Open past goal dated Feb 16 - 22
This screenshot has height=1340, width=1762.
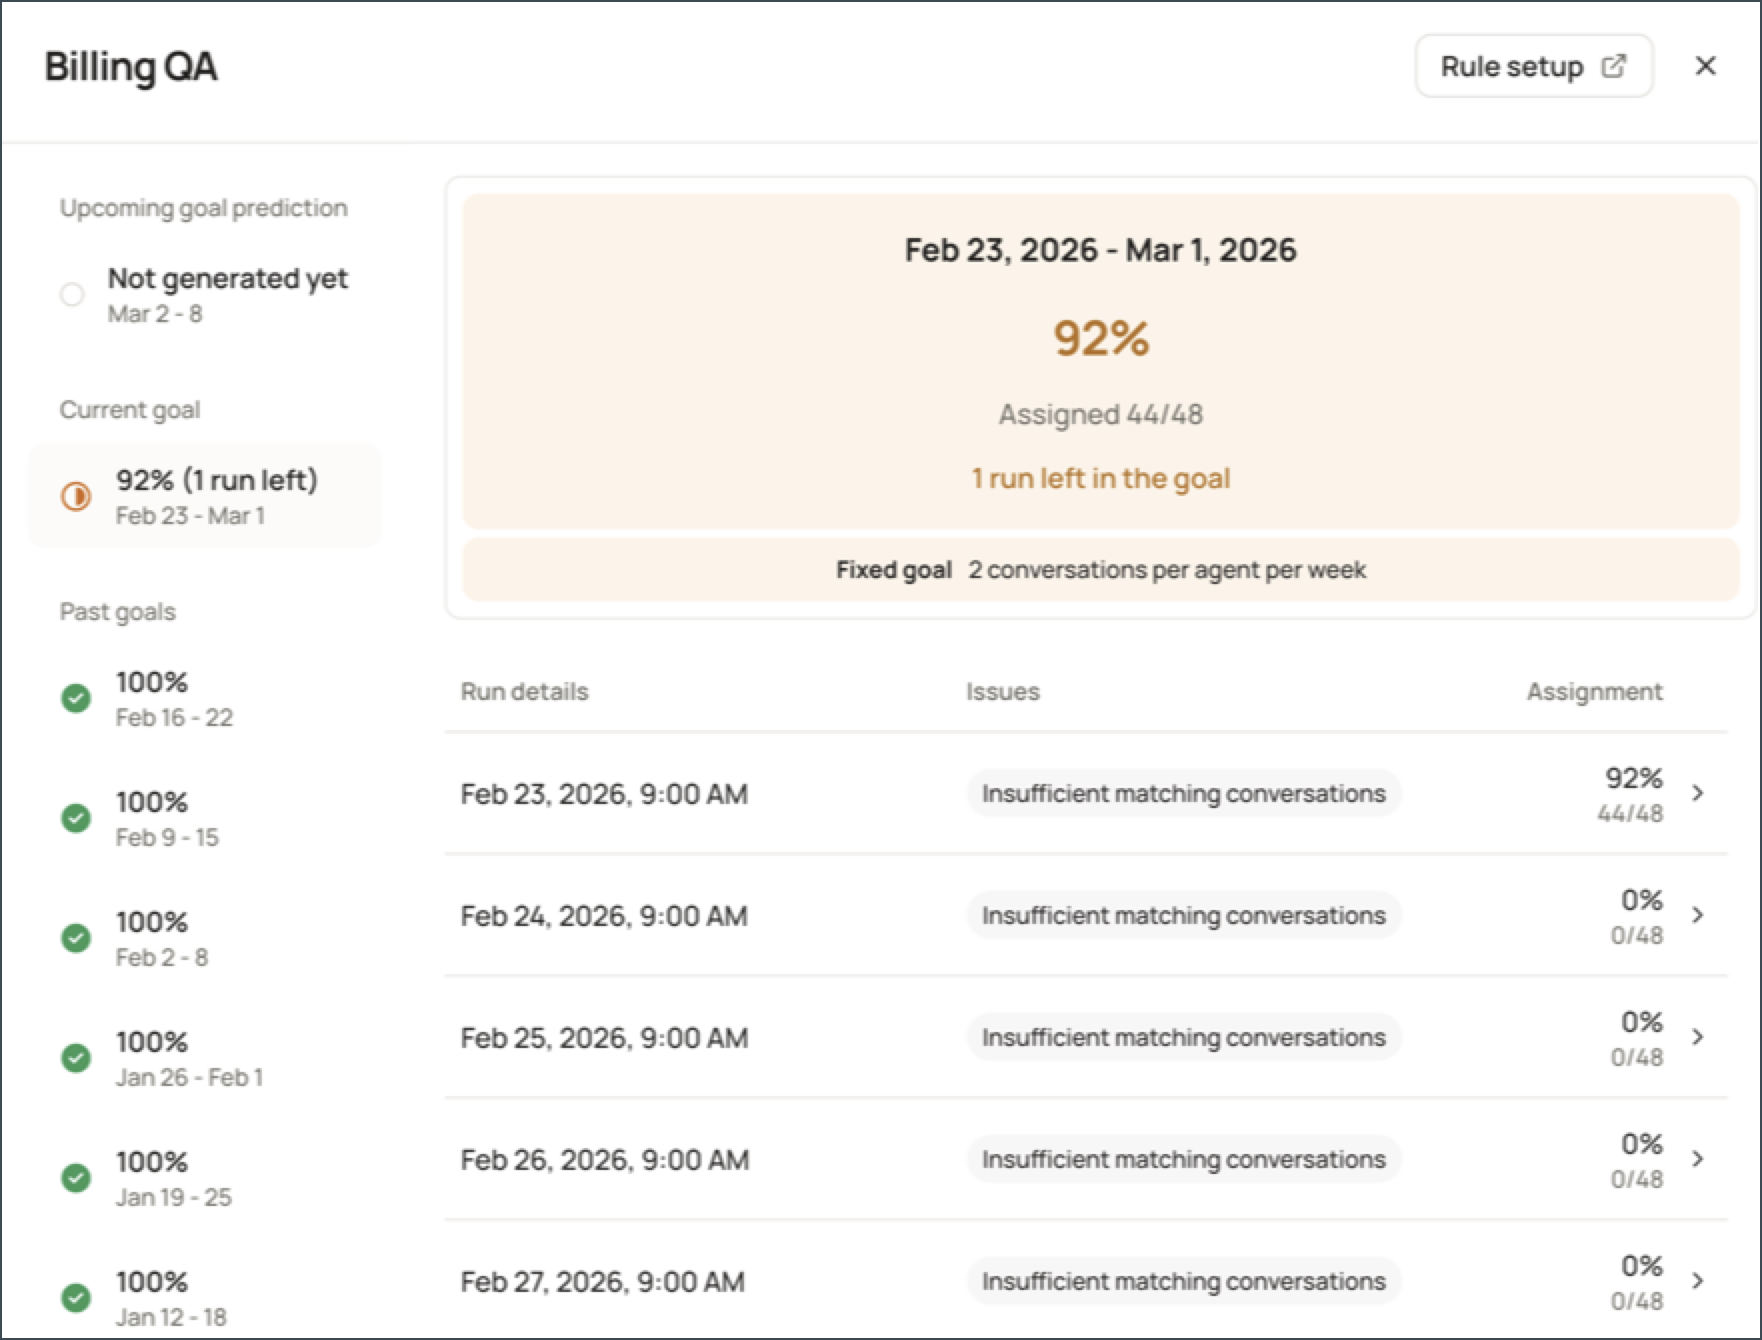click(205, 698)
